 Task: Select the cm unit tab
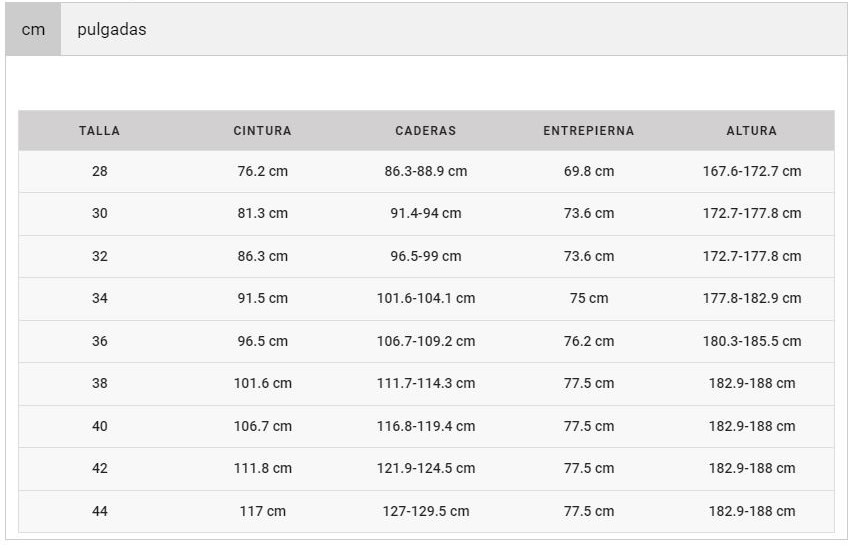pos(33,30)
